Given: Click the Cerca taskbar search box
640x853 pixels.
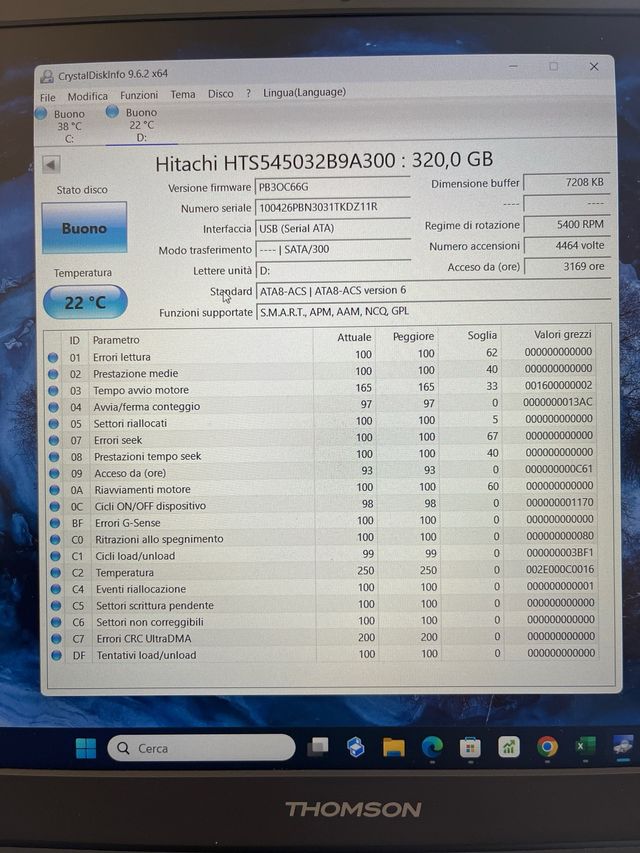Looking at the screenshot, I should (x=201, y=748).
